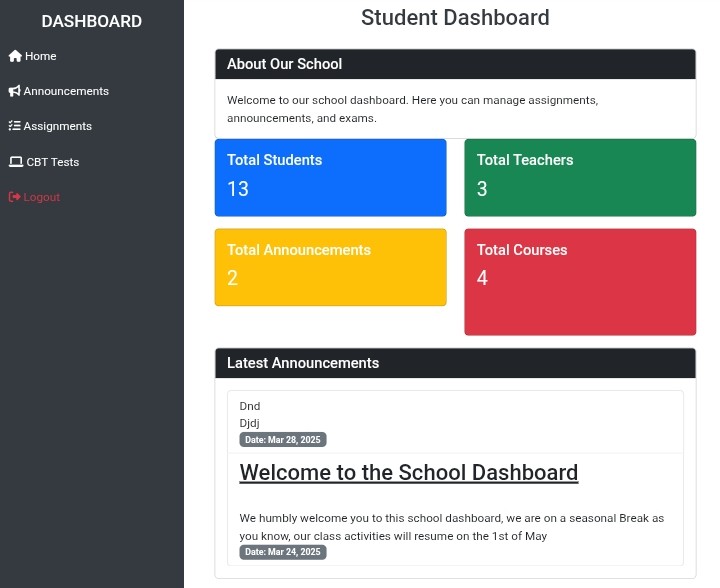This screenshot has height=588, width=720.
Task: Click the Announcements megaphone icon
Action: 15,92
